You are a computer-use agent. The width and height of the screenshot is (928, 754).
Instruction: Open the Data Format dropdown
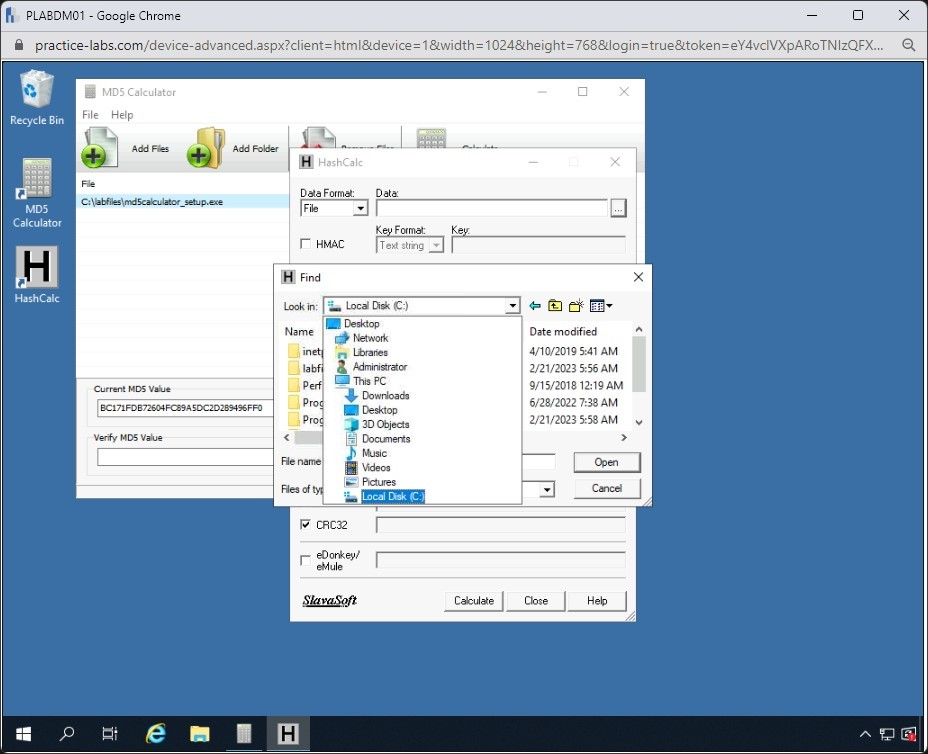[360, 209]
